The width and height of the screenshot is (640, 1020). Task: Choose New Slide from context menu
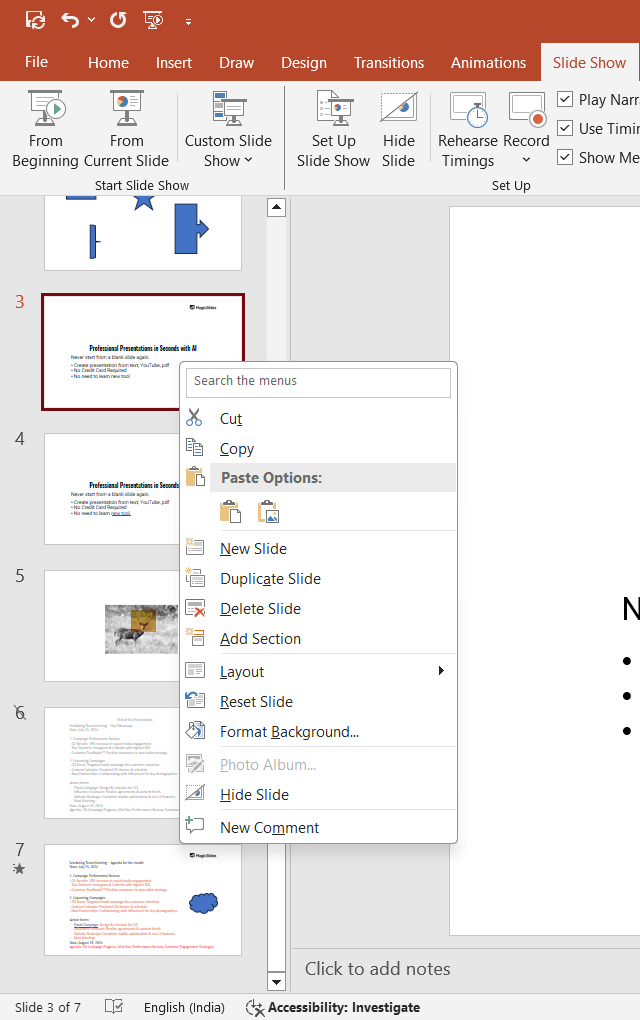click(318, 548)
